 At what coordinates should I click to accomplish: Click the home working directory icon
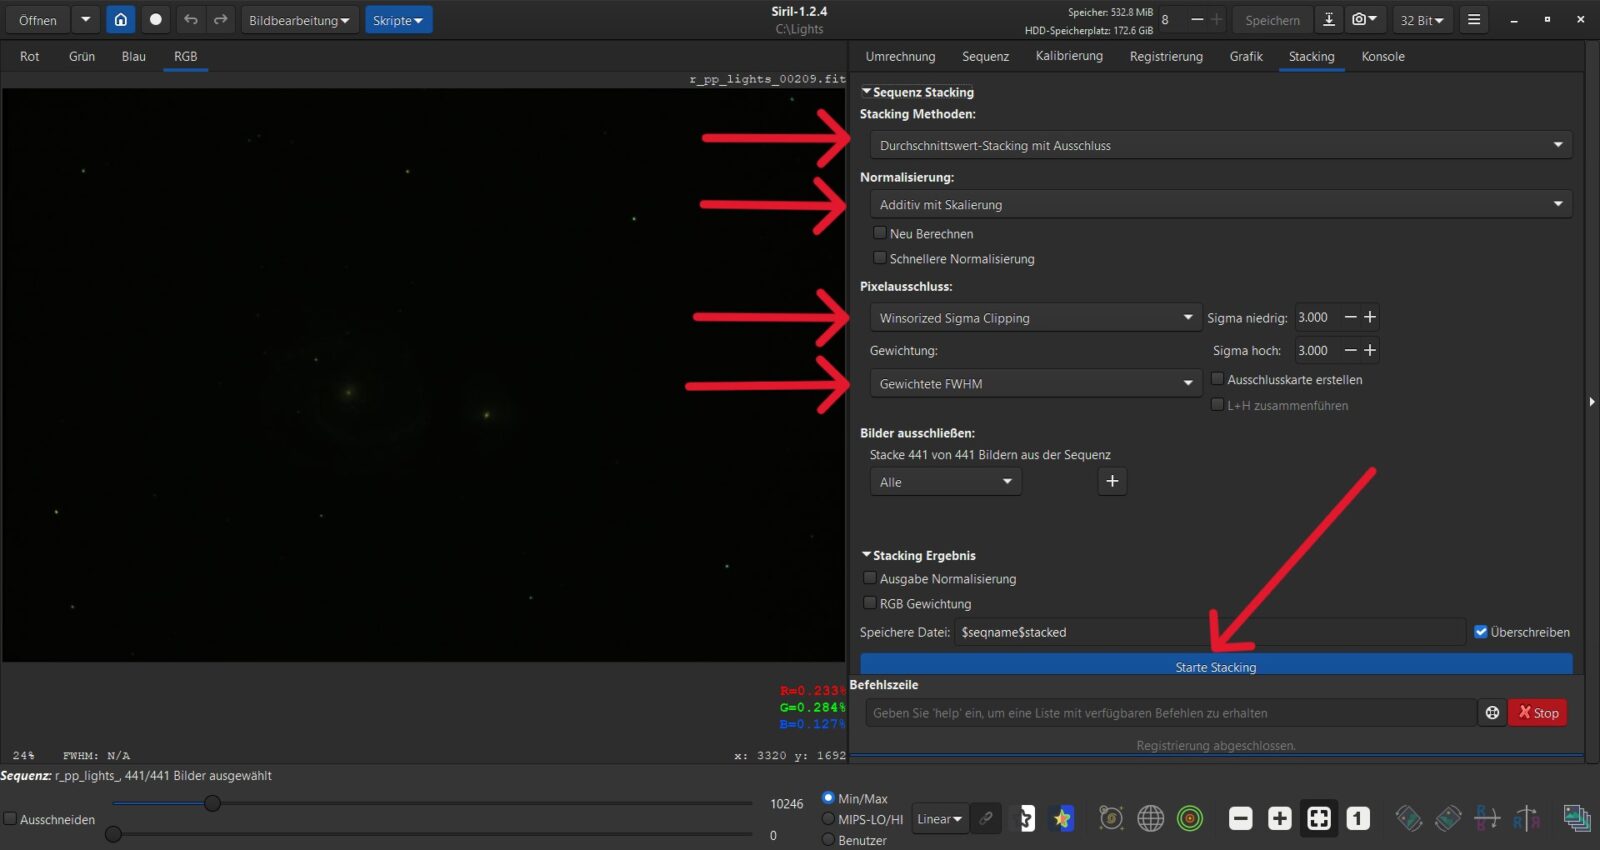[x=120, y=20]
